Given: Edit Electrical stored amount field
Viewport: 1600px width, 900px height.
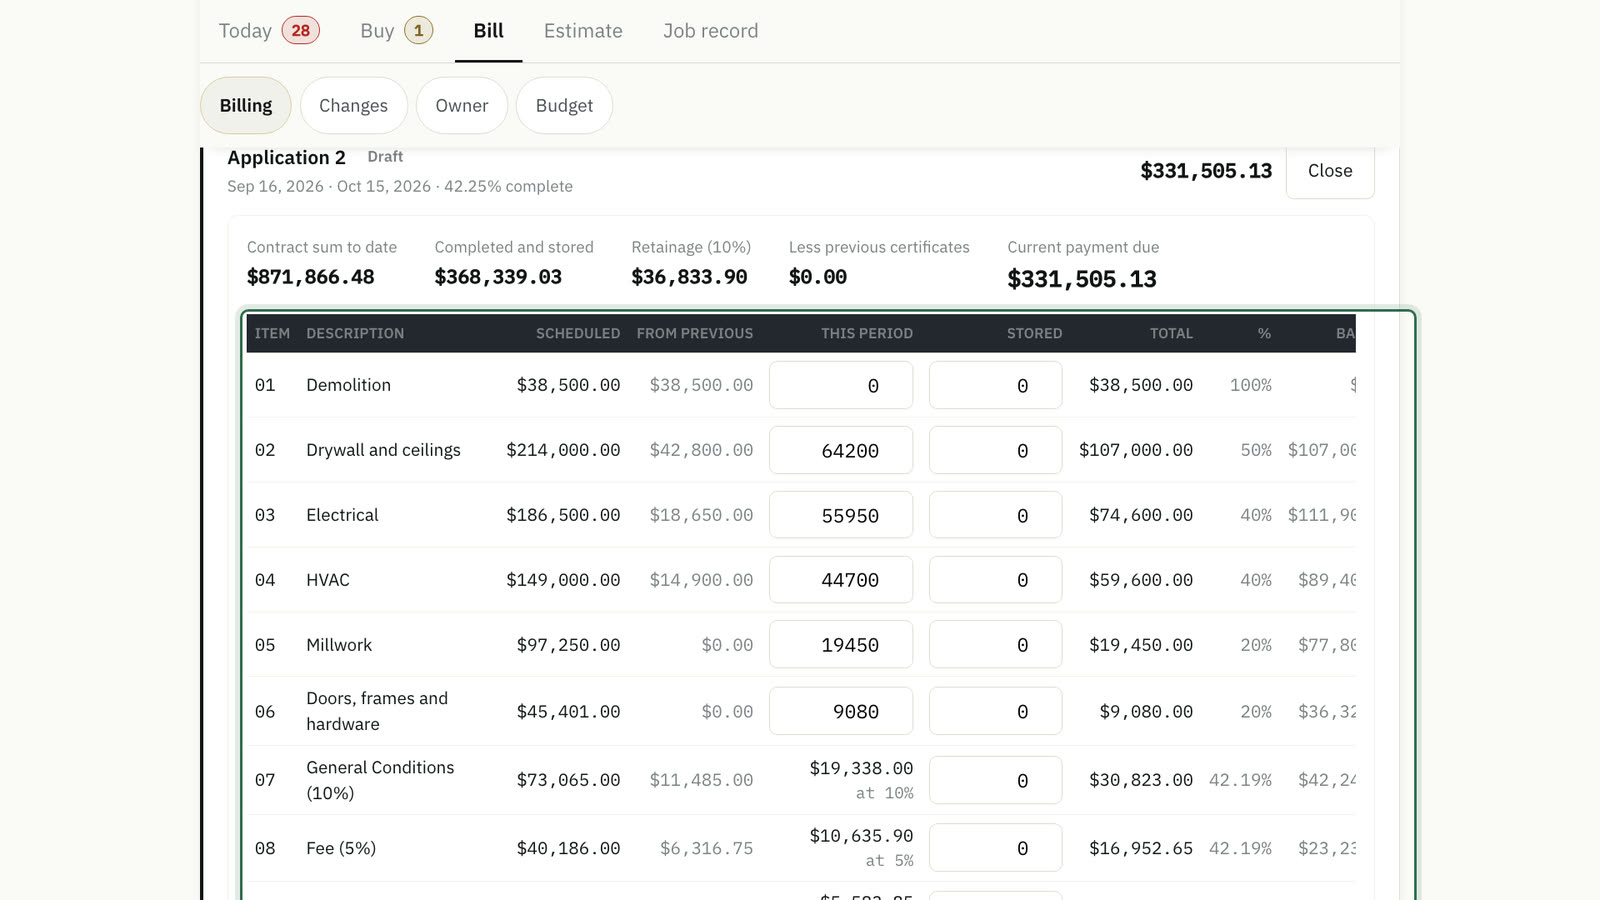Looking at the screenshot, I should pyautogui.click(x=995, y=515).
